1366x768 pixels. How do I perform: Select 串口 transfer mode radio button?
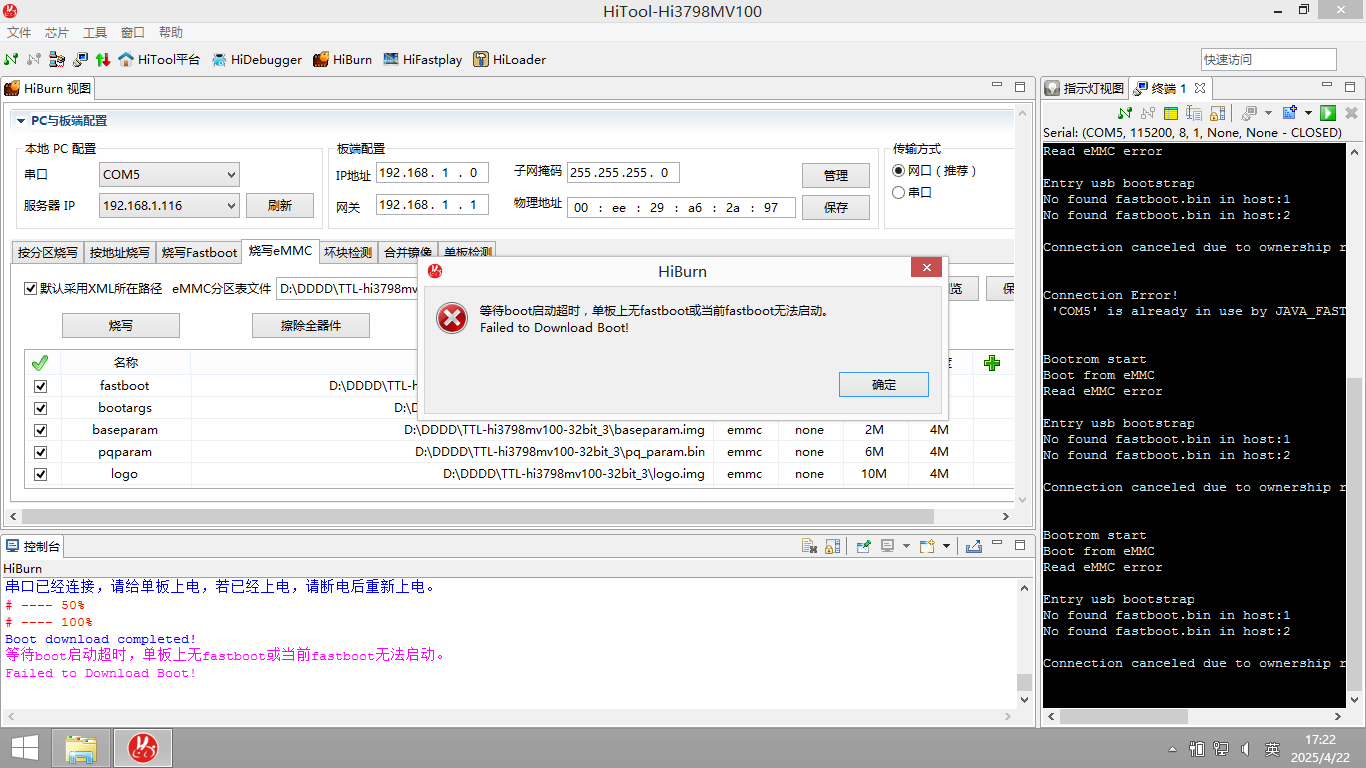[x=898, y=192]
